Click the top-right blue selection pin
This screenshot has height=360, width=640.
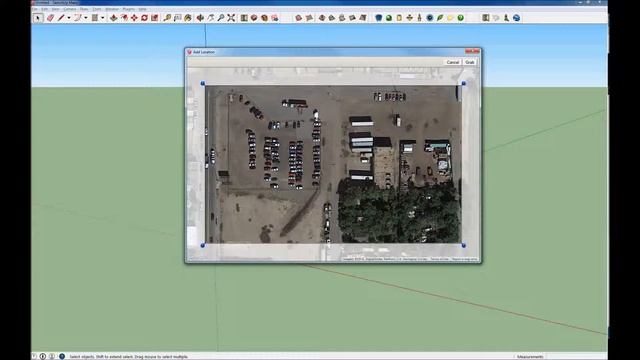464,83
